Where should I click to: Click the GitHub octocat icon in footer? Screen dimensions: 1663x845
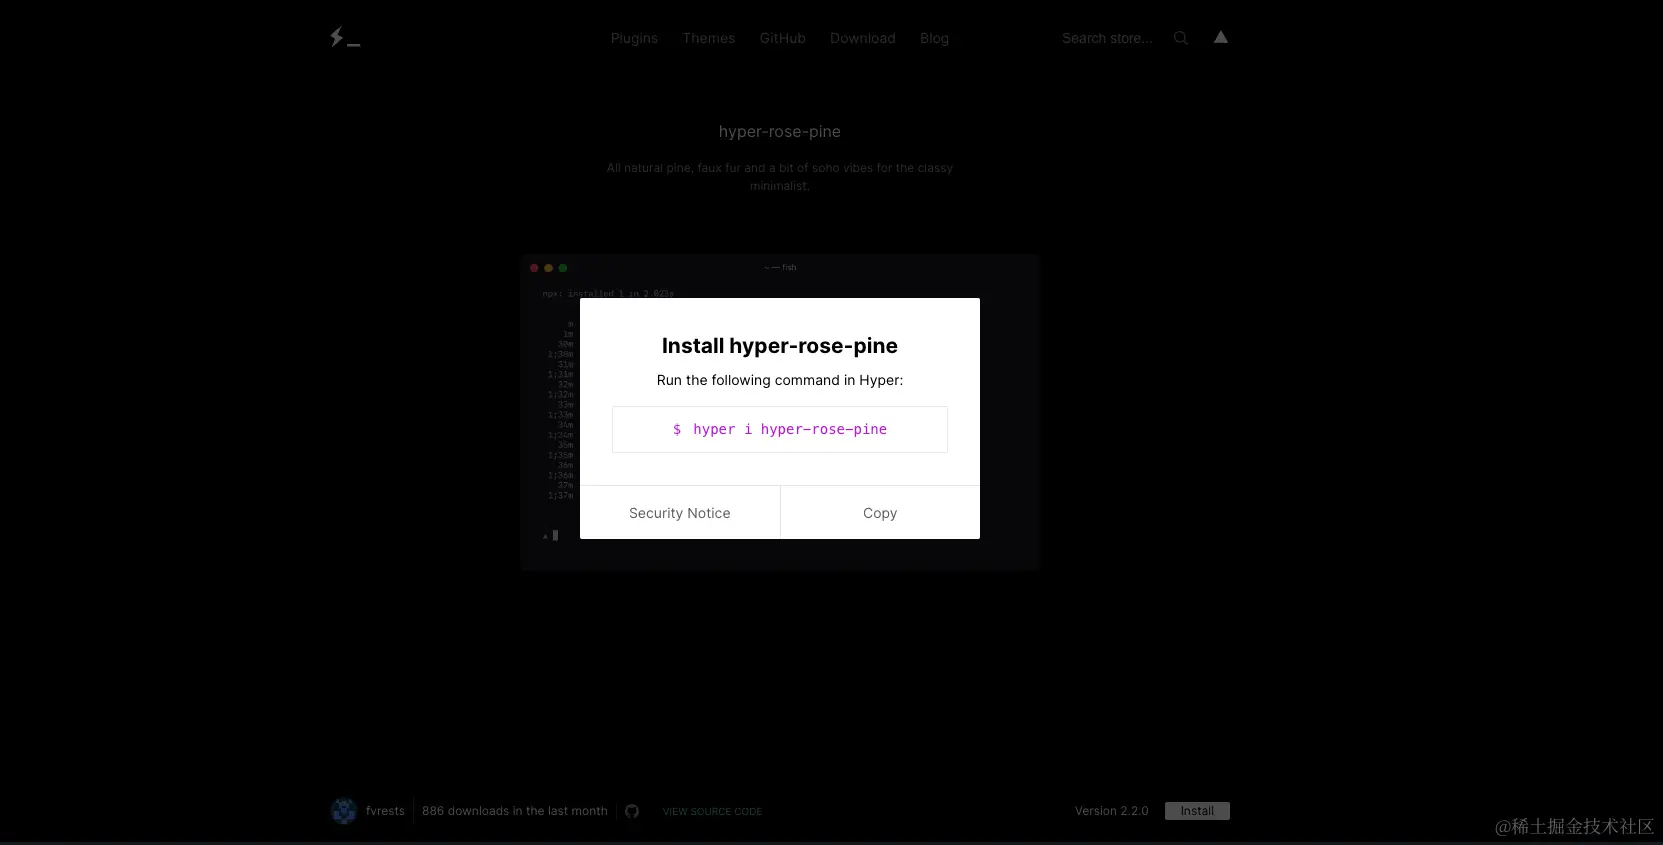pos(632,811)
